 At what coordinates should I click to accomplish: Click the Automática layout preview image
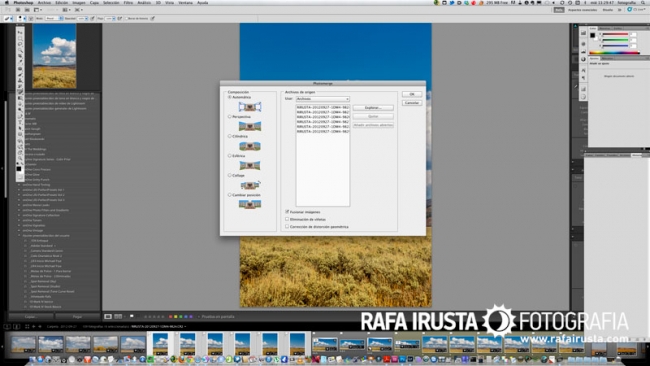250,107
